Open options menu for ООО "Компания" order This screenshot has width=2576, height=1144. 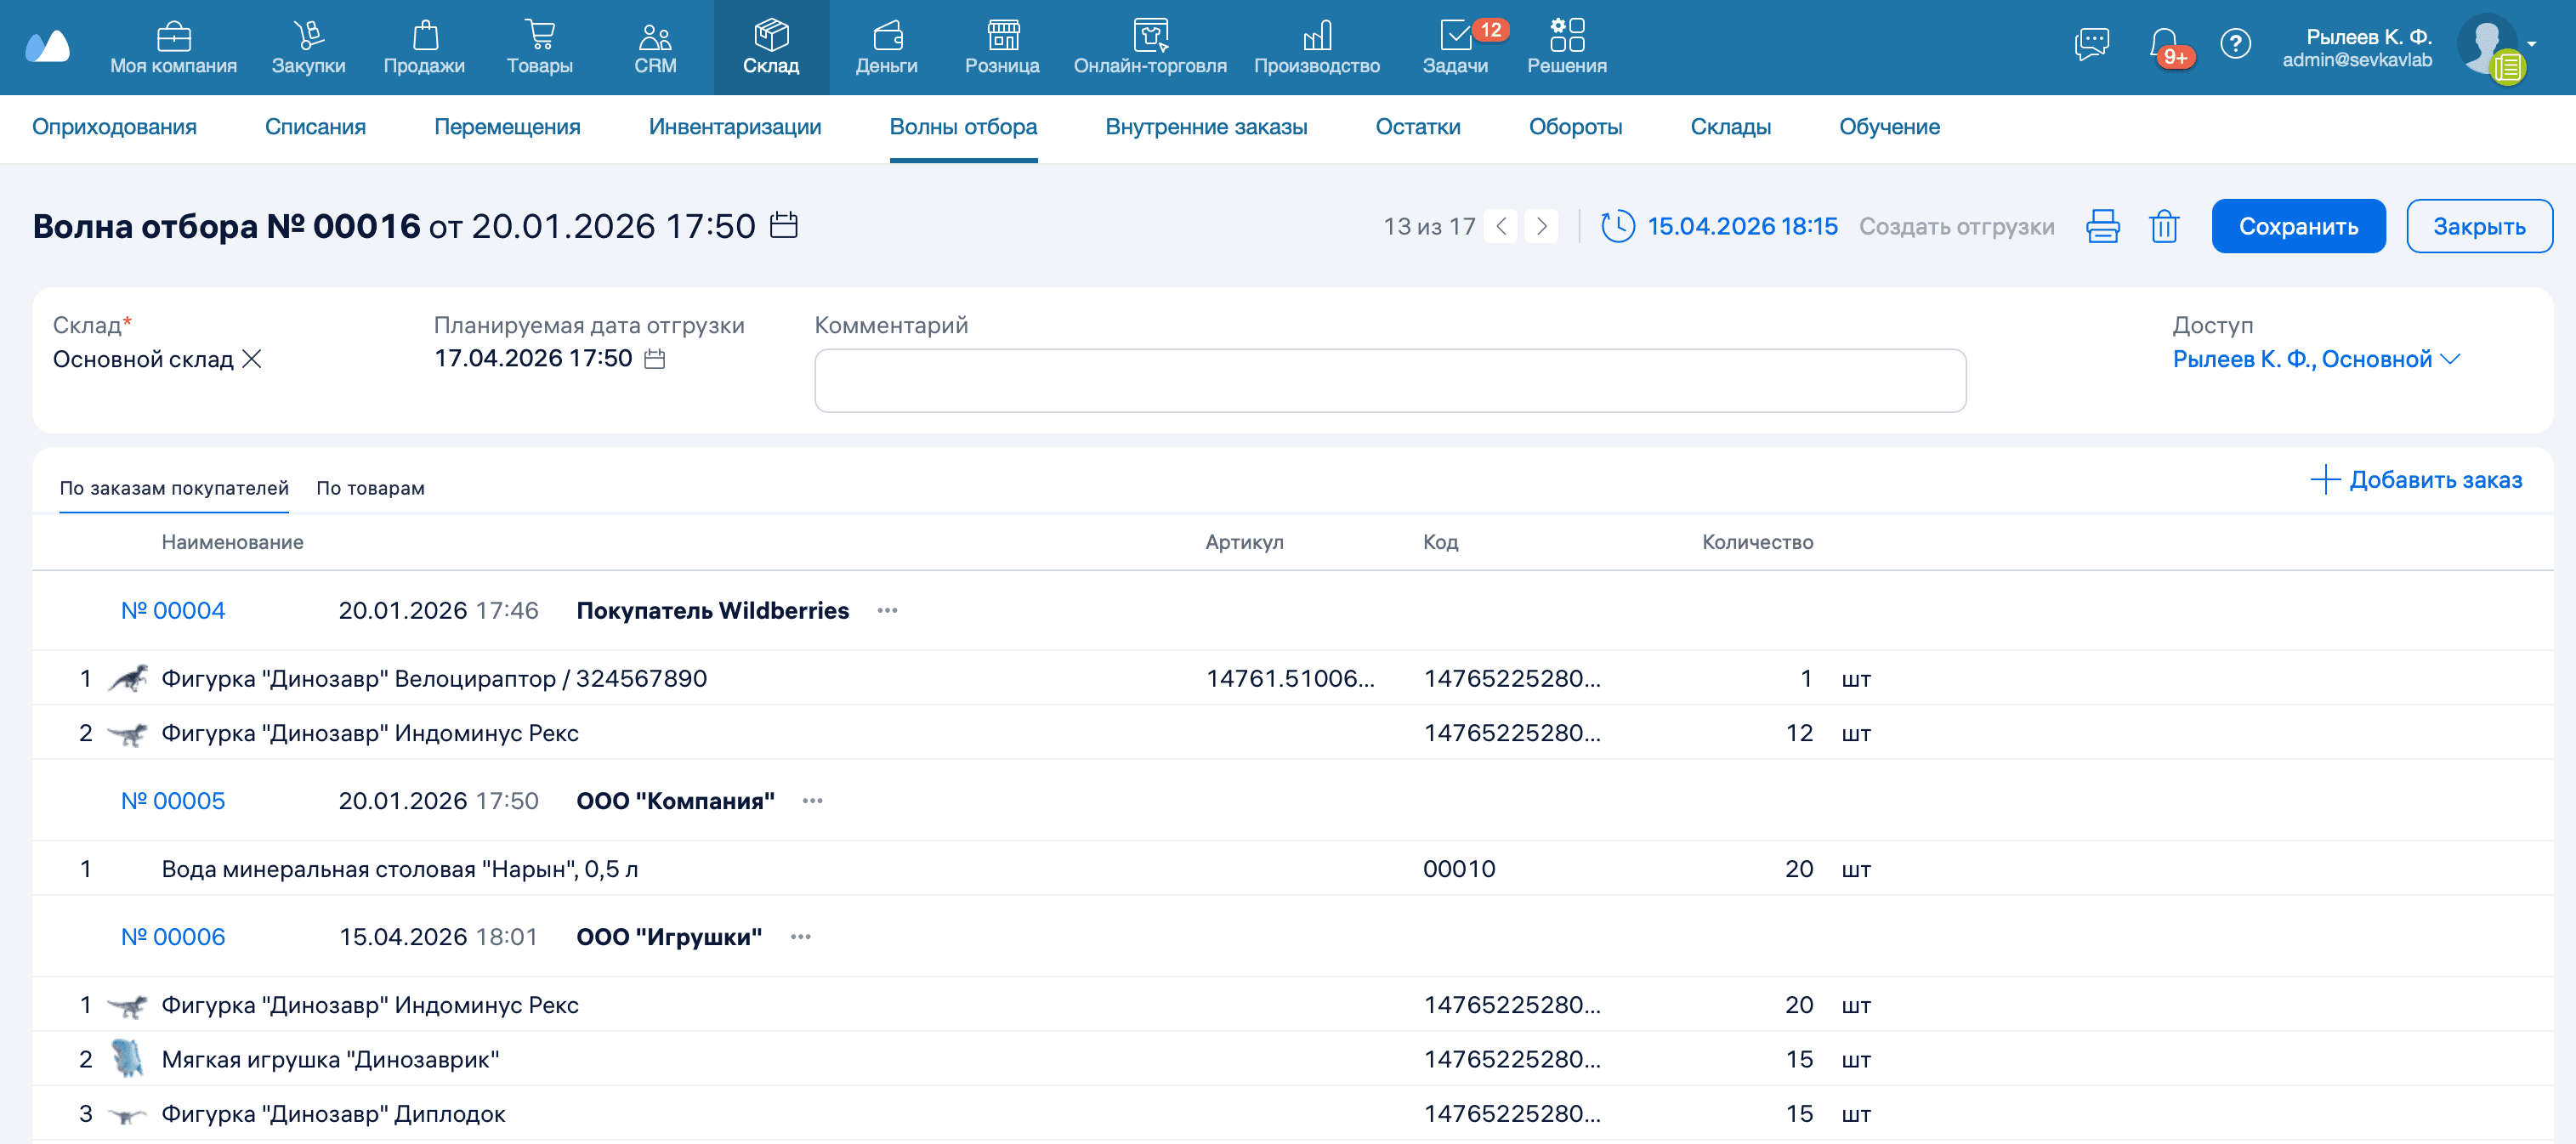pyautogui.click(x=812, y=801)
